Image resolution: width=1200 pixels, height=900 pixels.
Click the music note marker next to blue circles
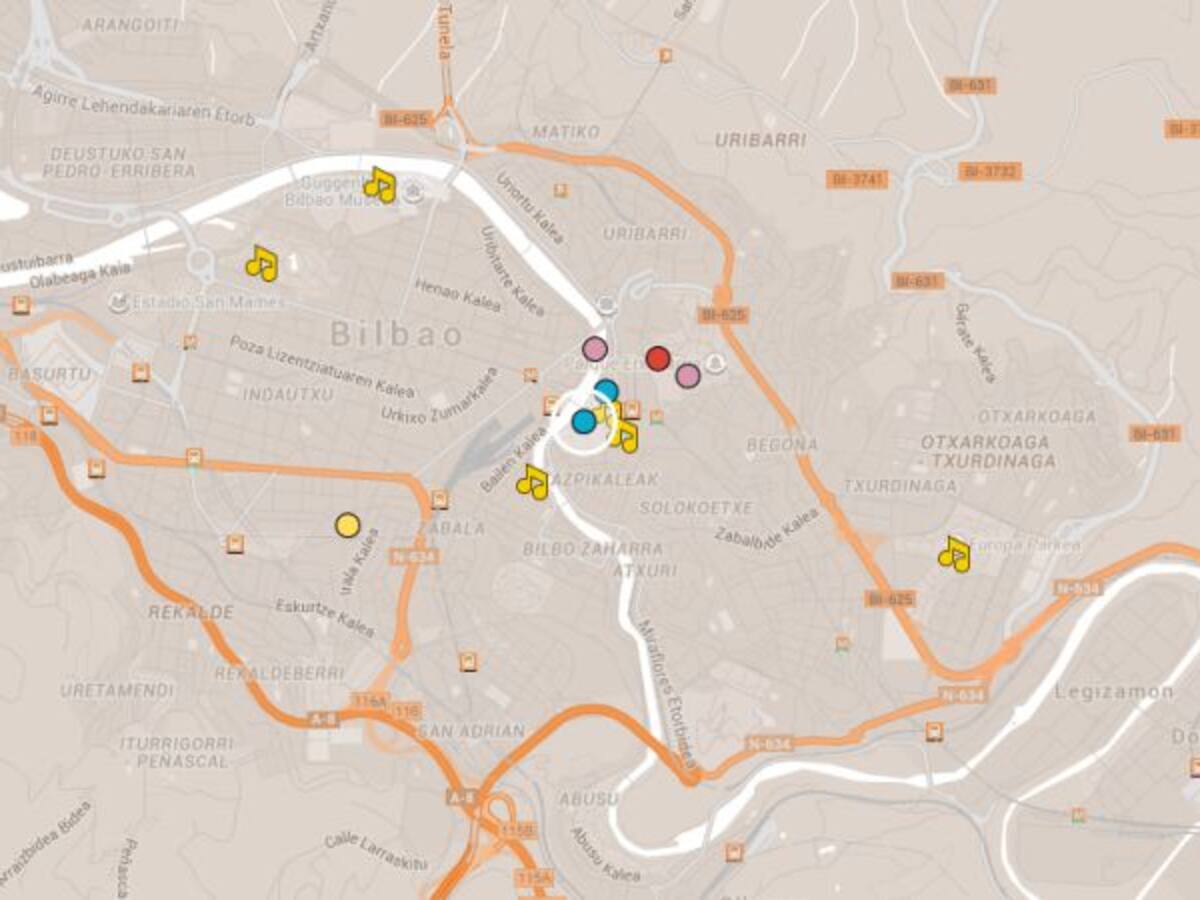(x=624, y=435)
